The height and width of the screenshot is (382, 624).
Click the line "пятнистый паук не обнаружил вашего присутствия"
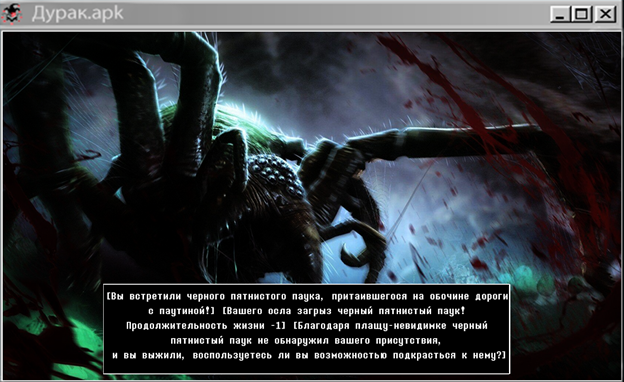(305, 341)
